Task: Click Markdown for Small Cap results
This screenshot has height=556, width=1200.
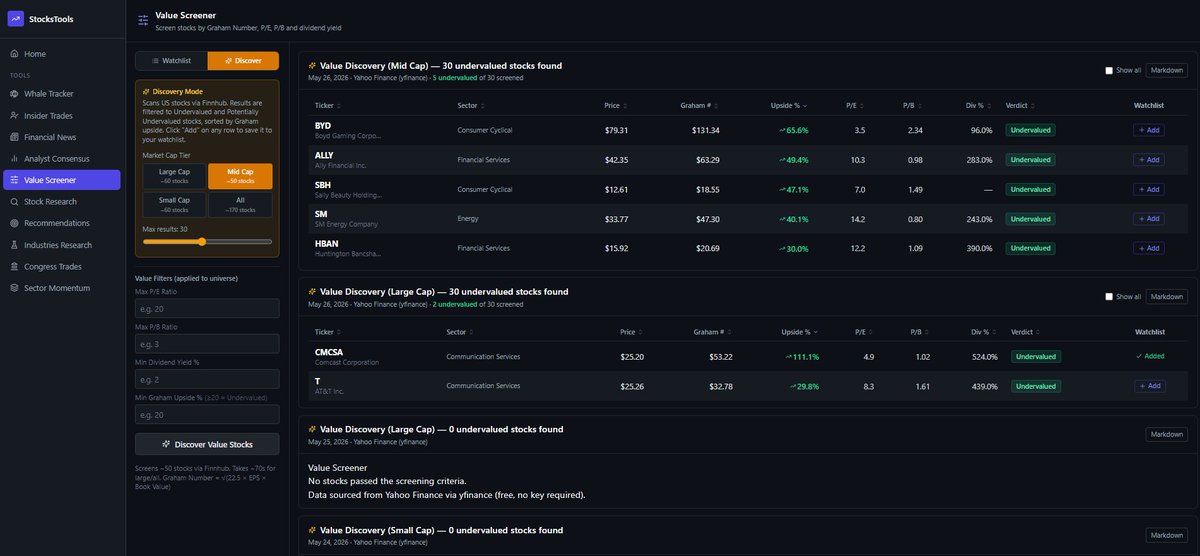Action: [1167, 535]
